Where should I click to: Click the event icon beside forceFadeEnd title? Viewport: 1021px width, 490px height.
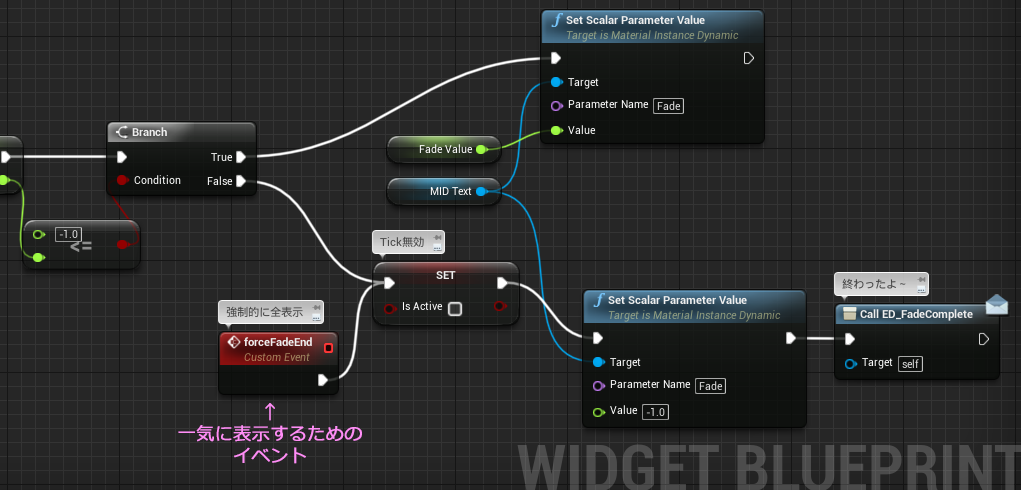click(234, 342)
